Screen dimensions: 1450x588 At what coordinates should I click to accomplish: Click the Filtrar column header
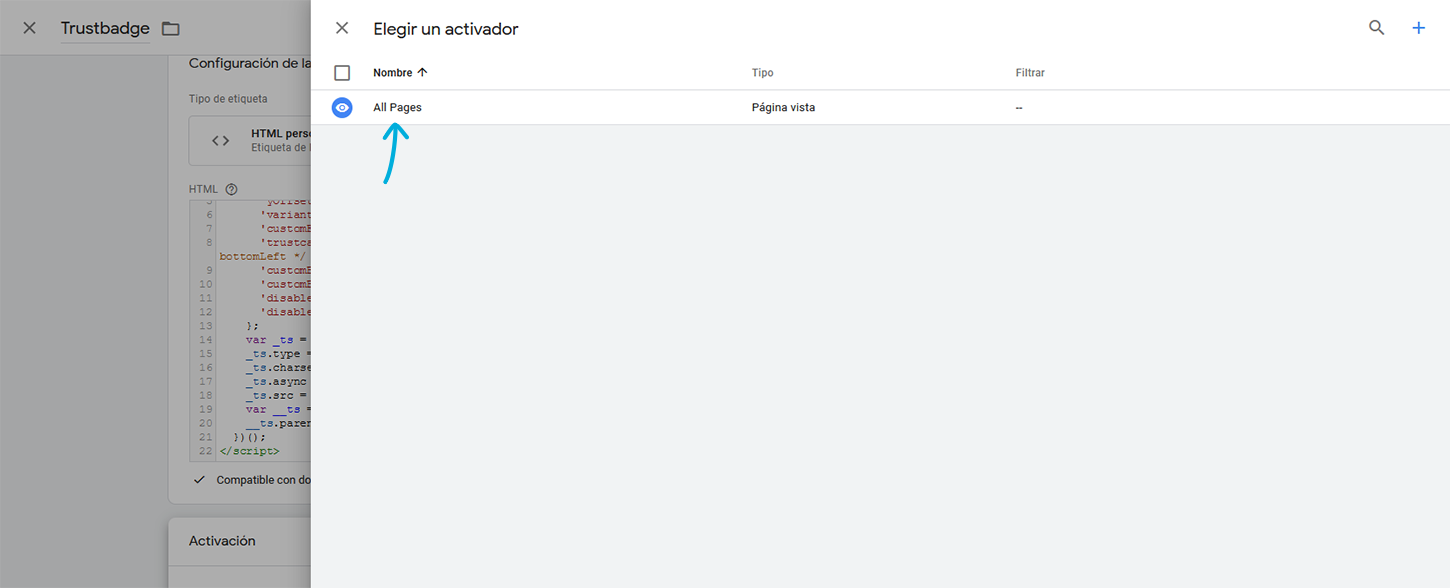coord(1030,73)
